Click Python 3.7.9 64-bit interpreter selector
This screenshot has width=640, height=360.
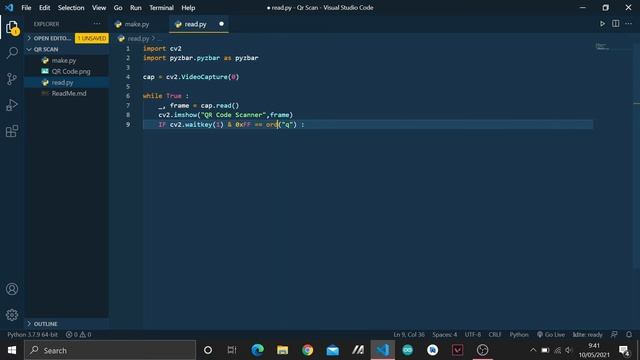[33, 334]
